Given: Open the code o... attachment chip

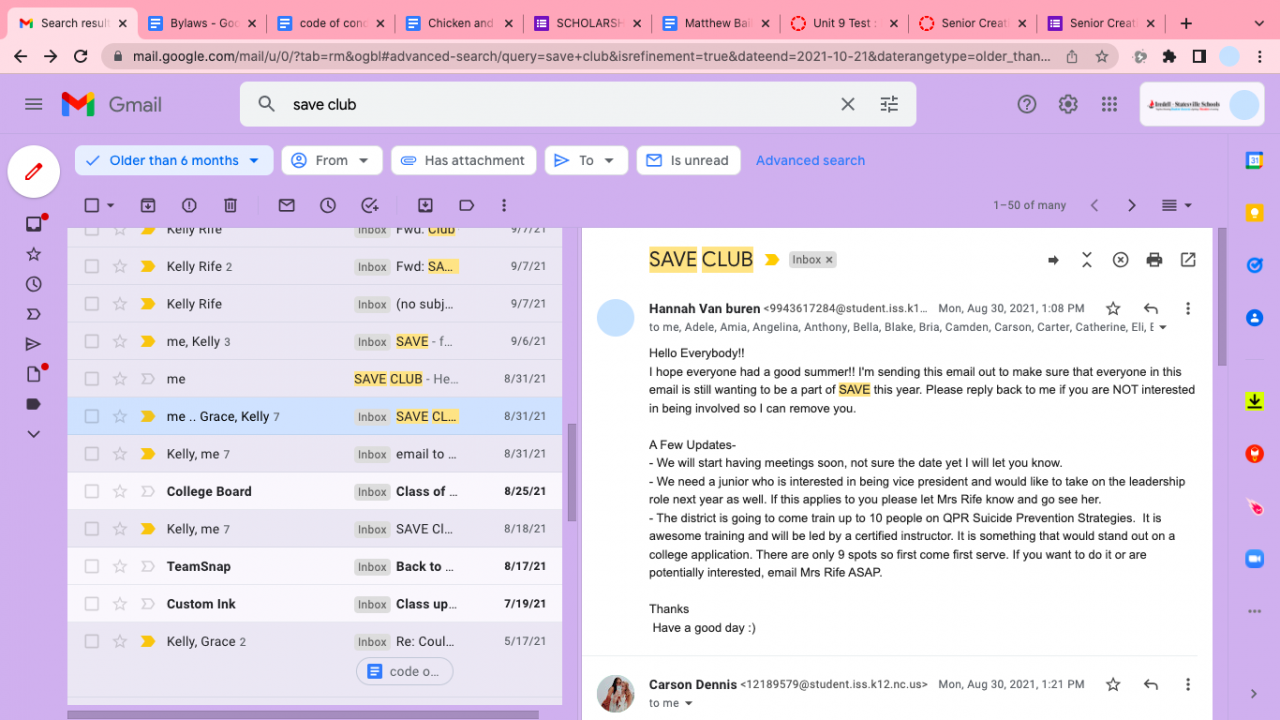Looking at the screenshot, I should tap(405, 671).
